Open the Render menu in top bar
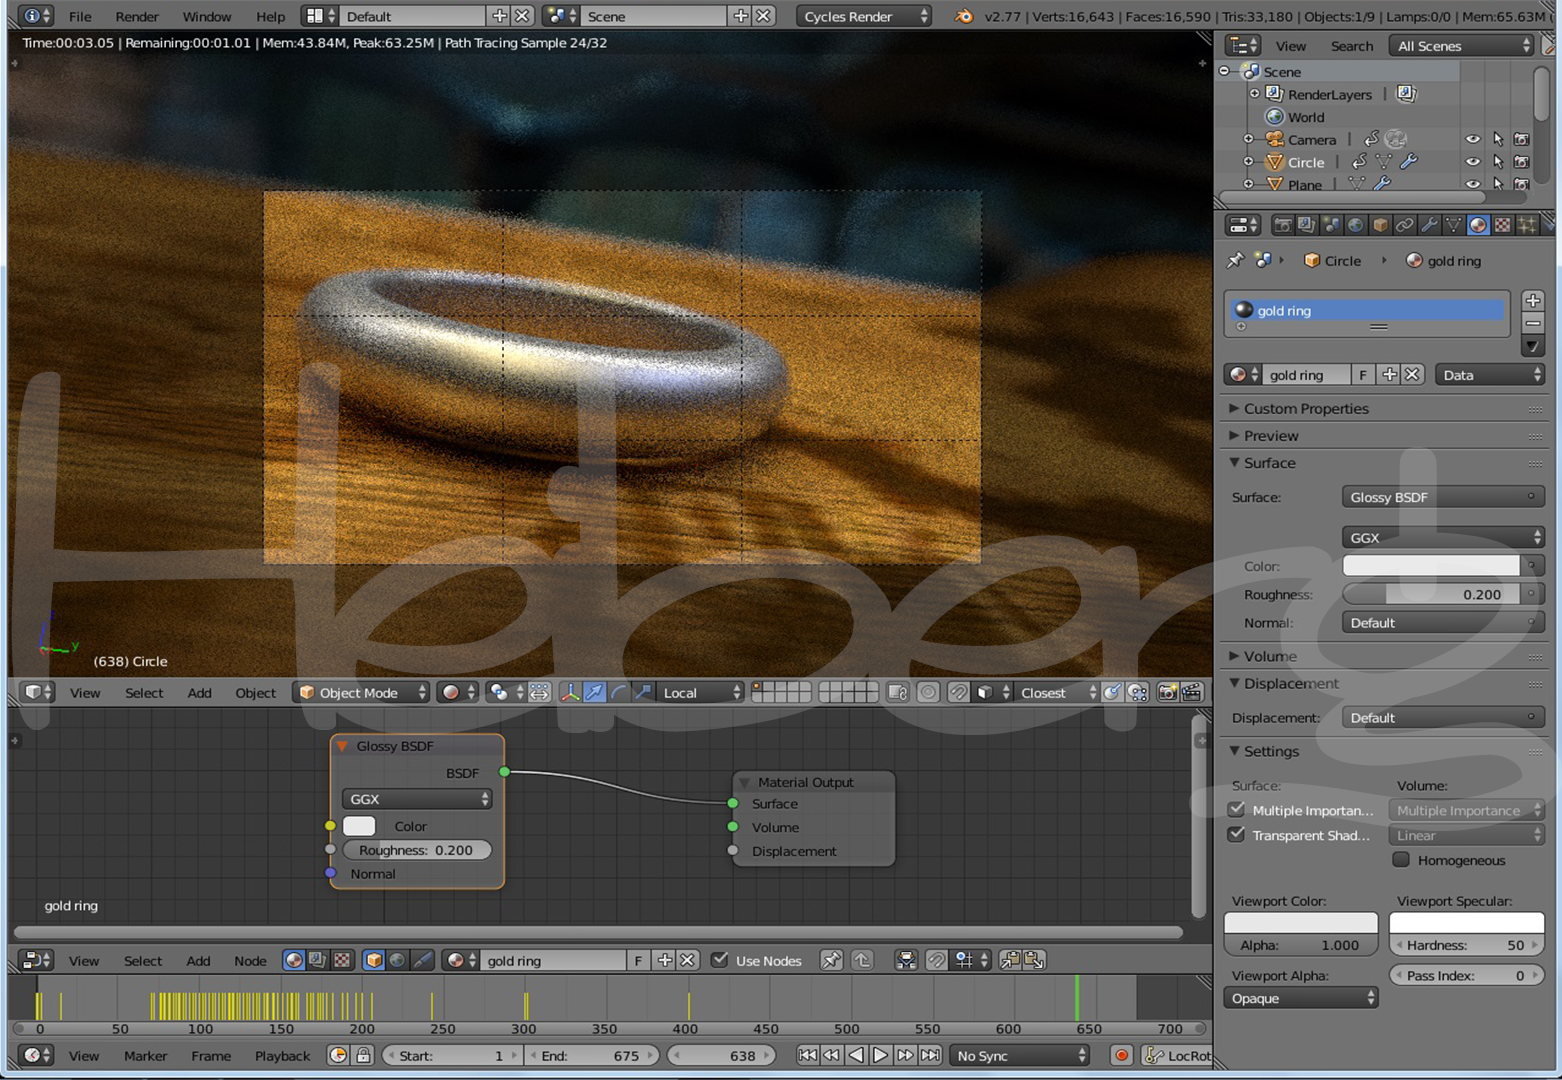Image resolution: width=1562 pixels, height=1080 pixels. tap(137, 16)
